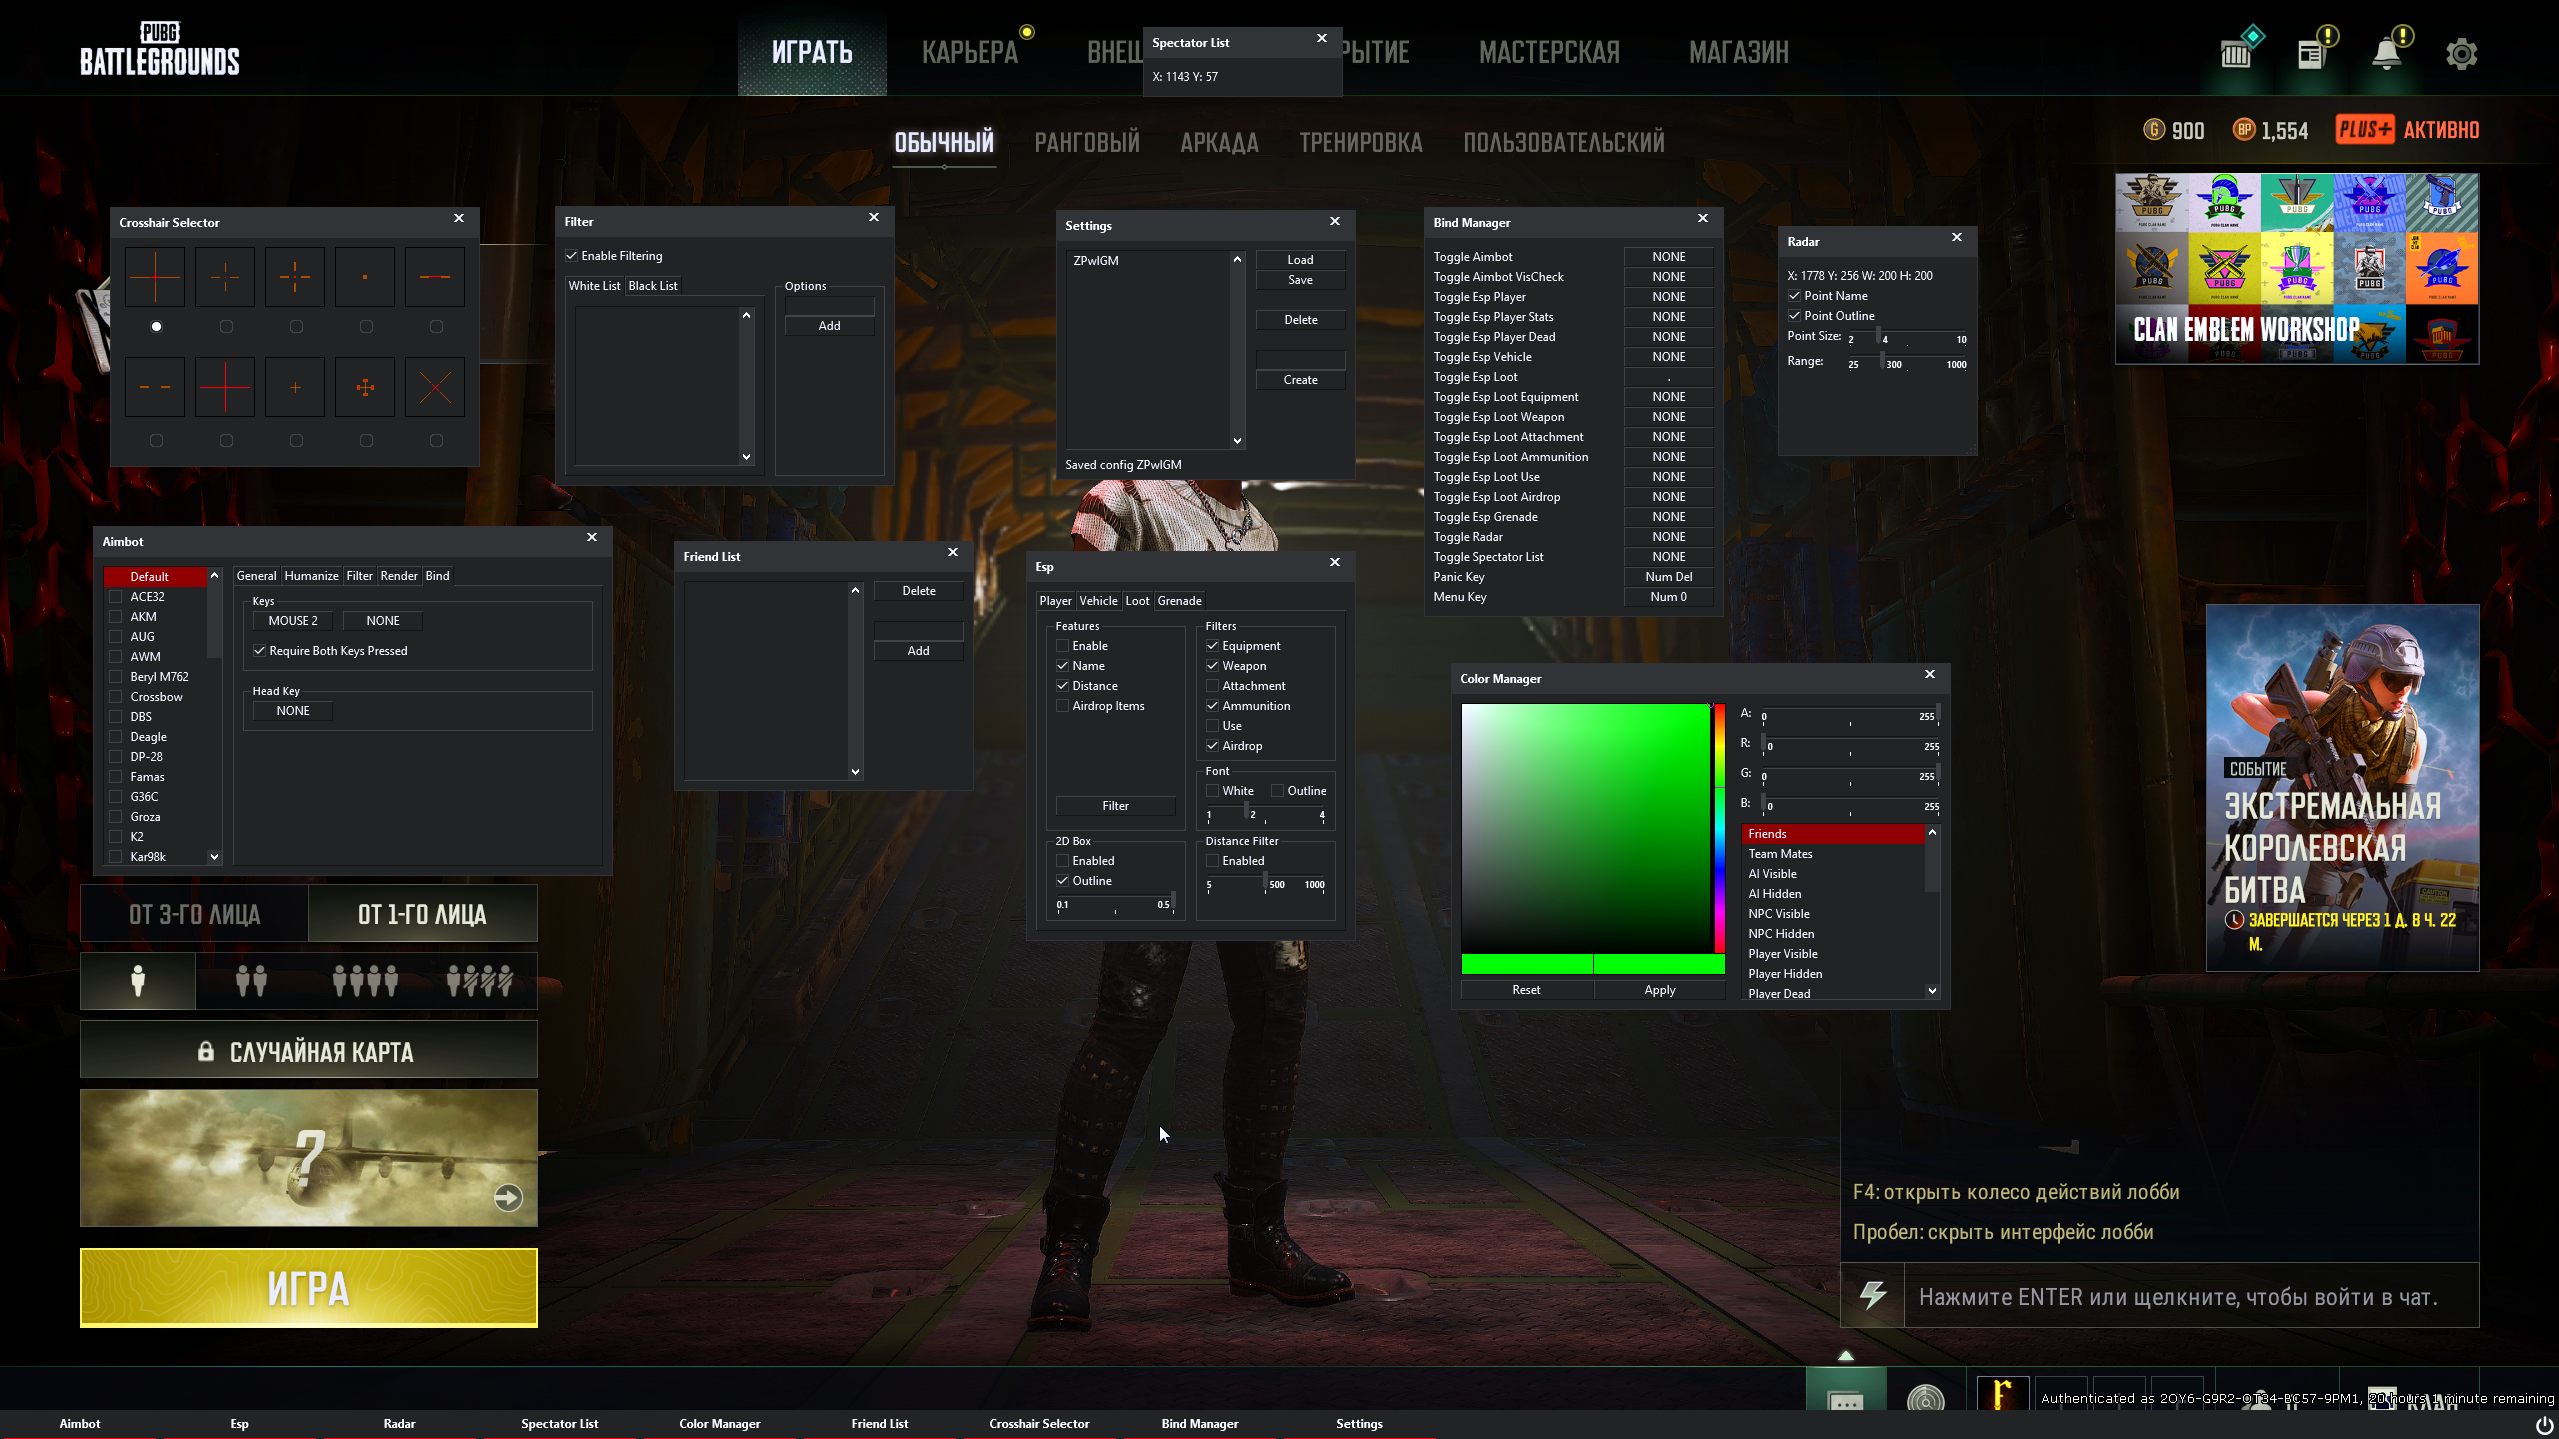Click the Spectator List icon in taskbar

click(x=559, y=1423)
